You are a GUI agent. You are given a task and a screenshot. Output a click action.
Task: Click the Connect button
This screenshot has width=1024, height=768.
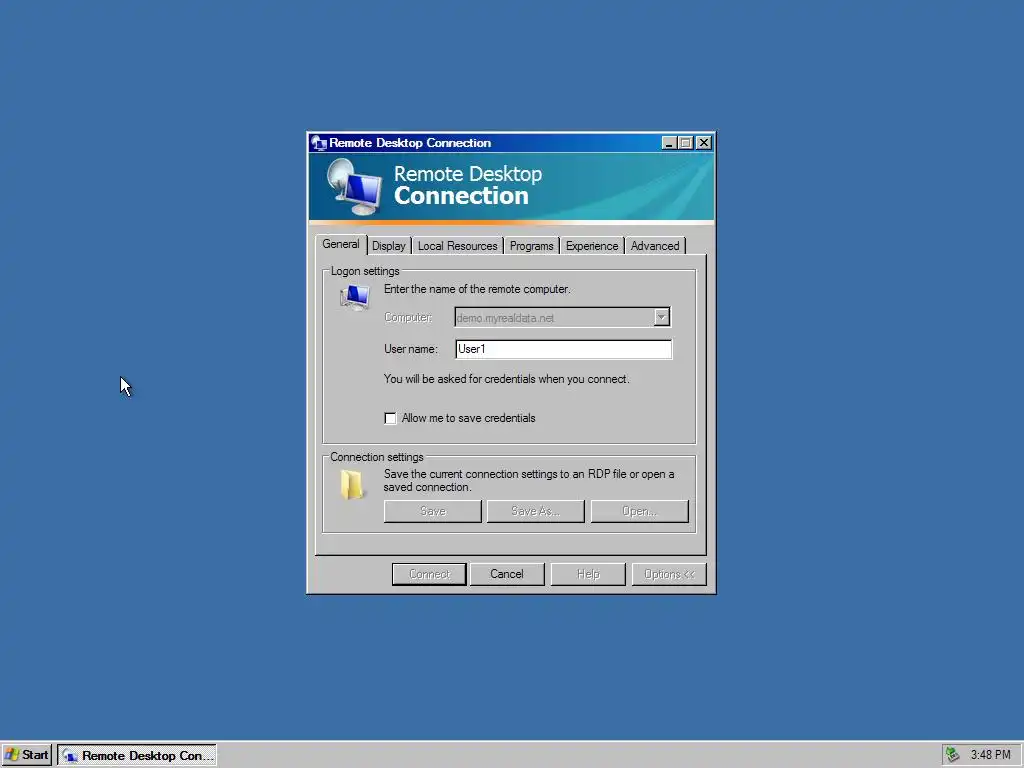(x=429, y=574)
